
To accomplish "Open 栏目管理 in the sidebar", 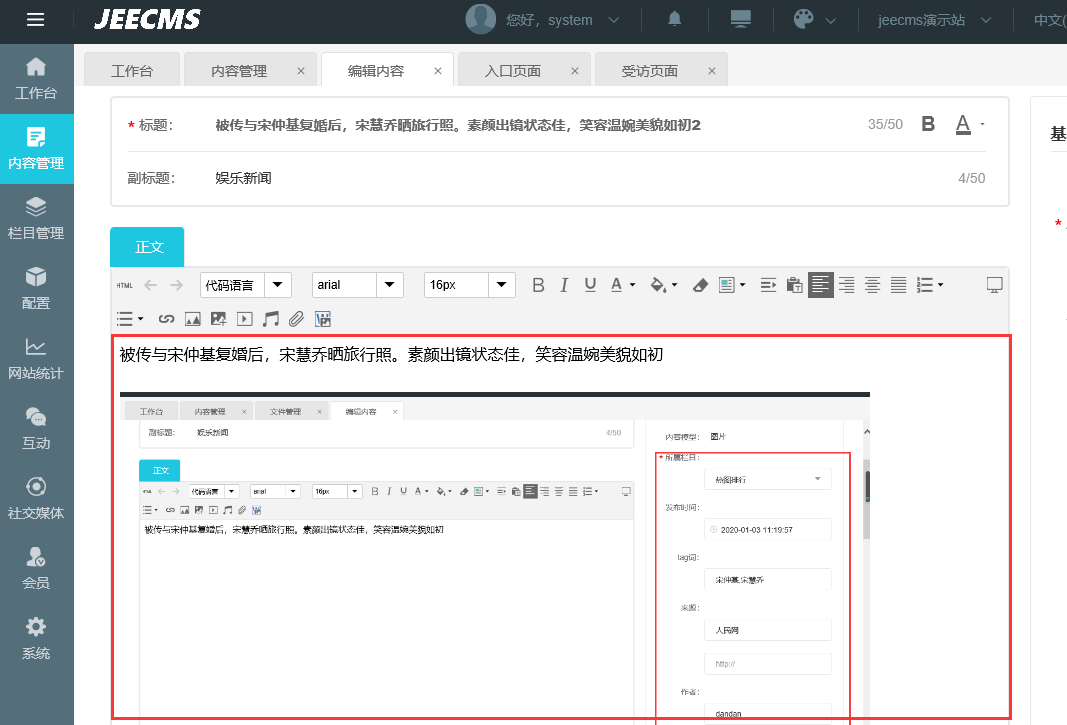I will 36,218.
